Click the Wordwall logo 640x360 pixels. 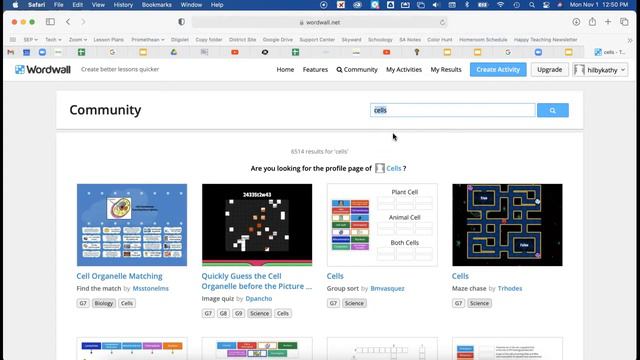tap(43, 69)
